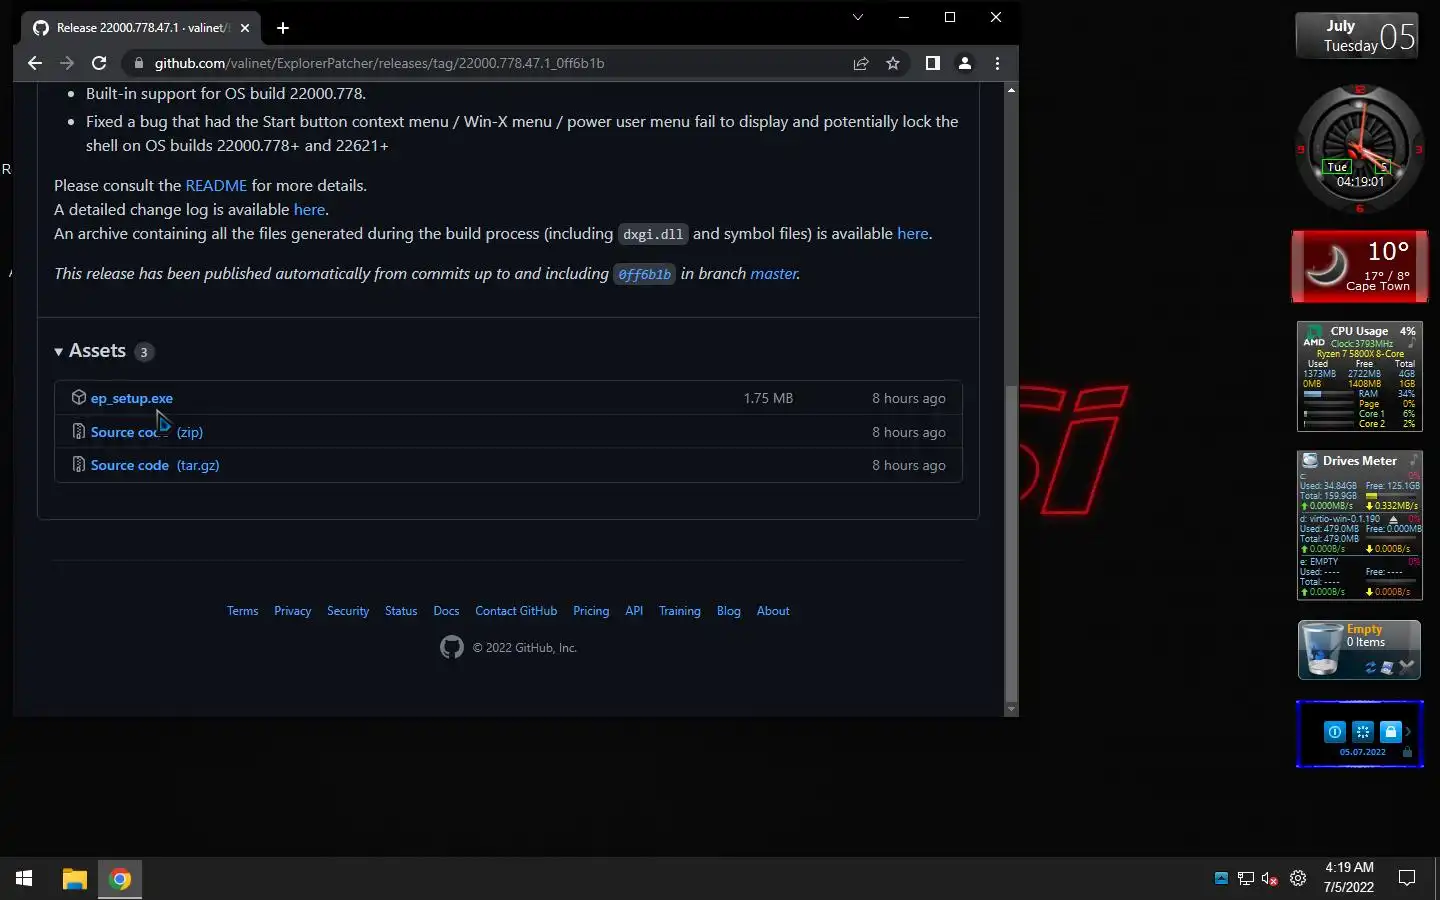Open the Cape Town weather gadget
This screenshot has width=1440, height=900.
pos(1359,266)
